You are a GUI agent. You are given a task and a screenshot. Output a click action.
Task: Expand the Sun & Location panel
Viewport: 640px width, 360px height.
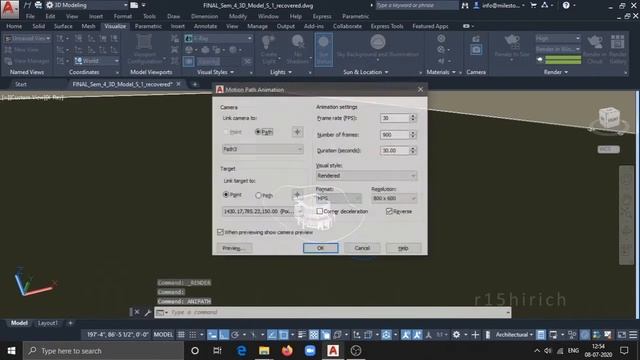click(366, 72)
